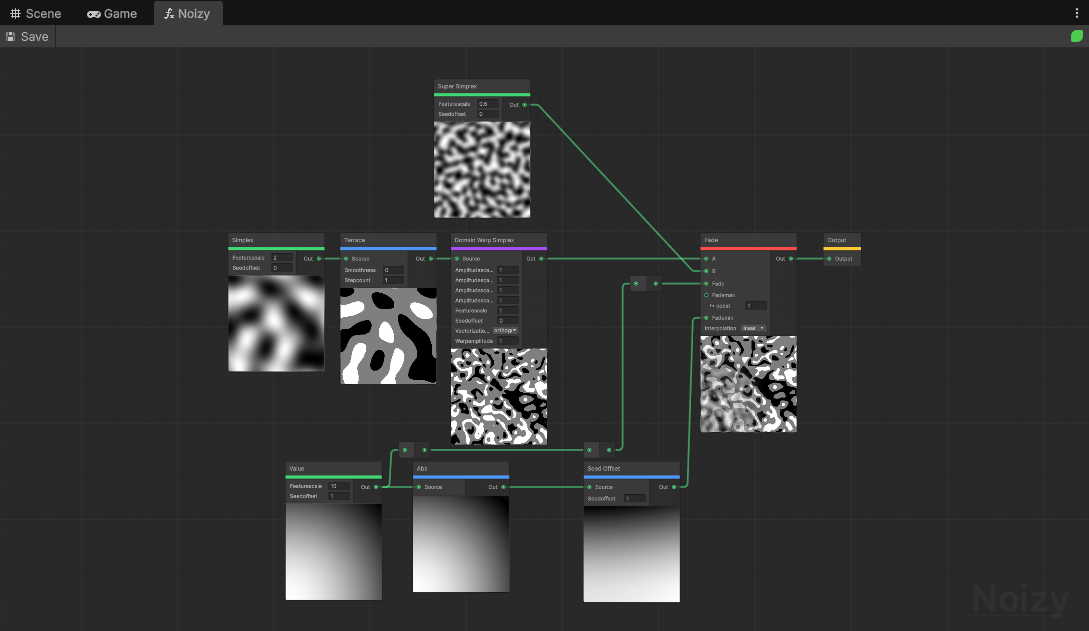The width and height of the screenshot is (1089, 631).
Task: Select the Value node title bar
Action: [333, 469]
